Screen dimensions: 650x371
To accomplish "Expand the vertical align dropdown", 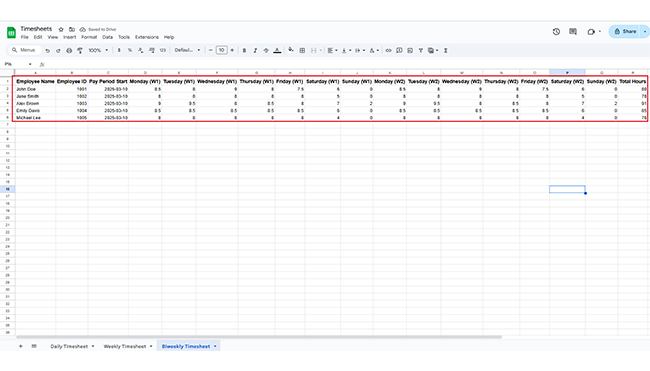I will click(350, 51).
